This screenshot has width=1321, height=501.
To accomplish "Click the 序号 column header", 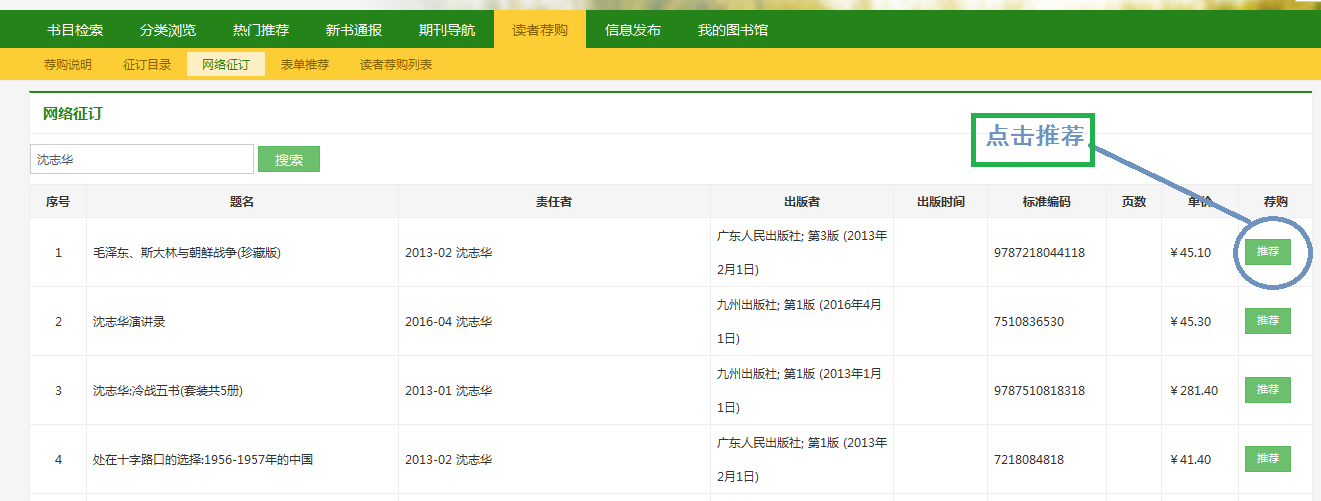I will (58, 202).
